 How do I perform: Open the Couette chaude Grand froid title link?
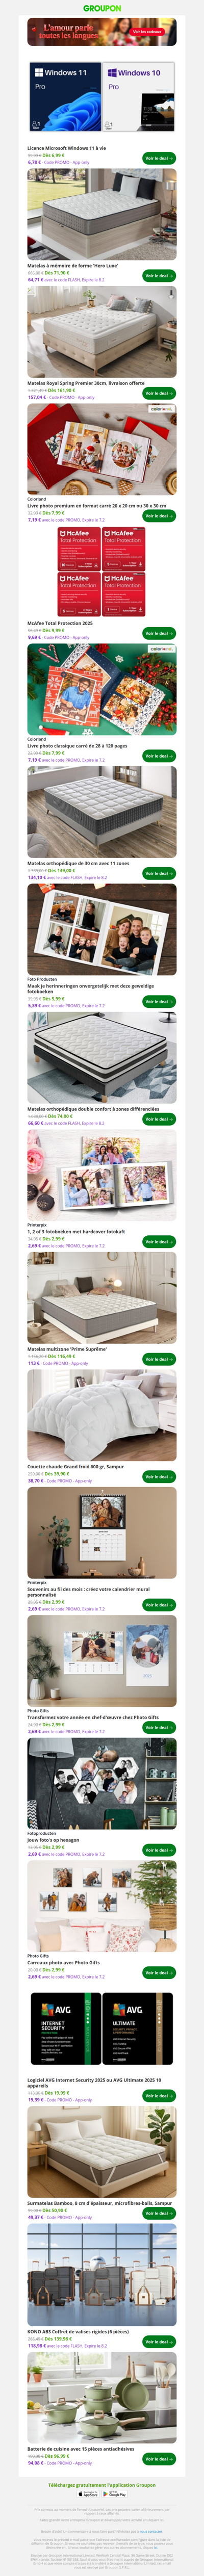[76, 1466]
